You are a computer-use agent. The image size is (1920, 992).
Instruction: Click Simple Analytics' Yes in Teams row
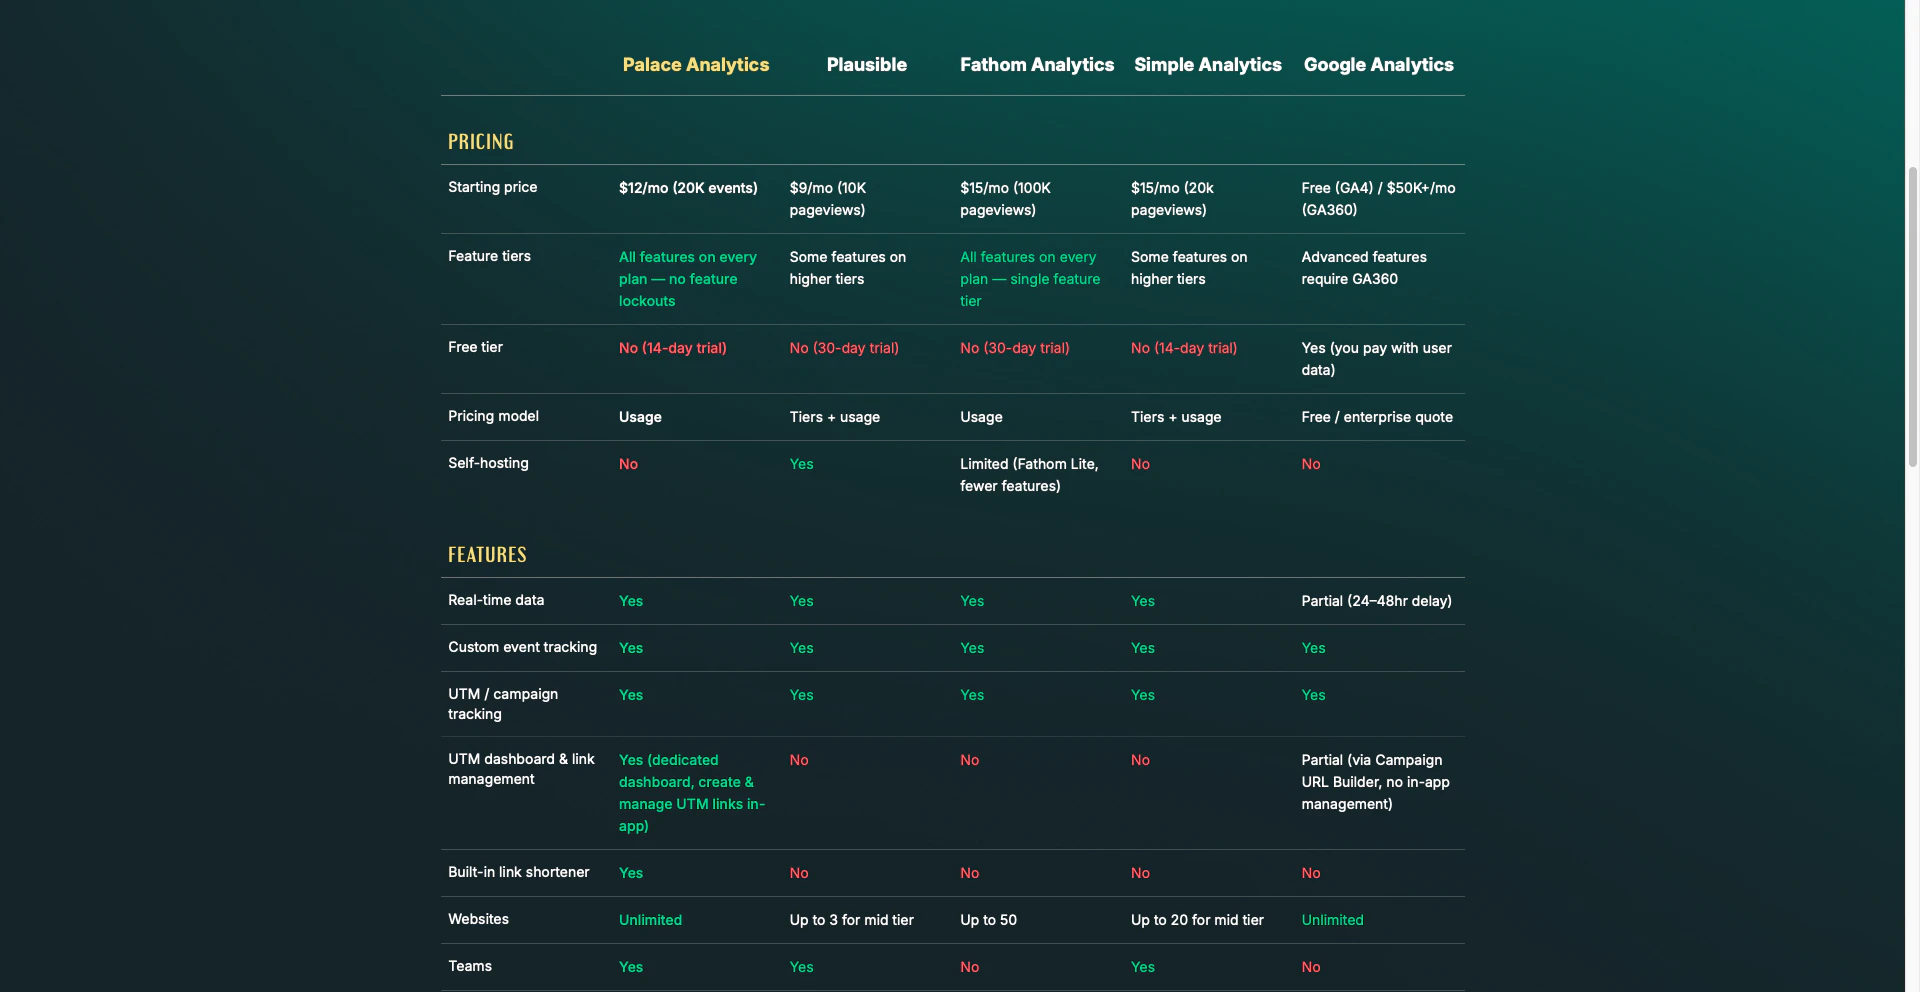1143,967
